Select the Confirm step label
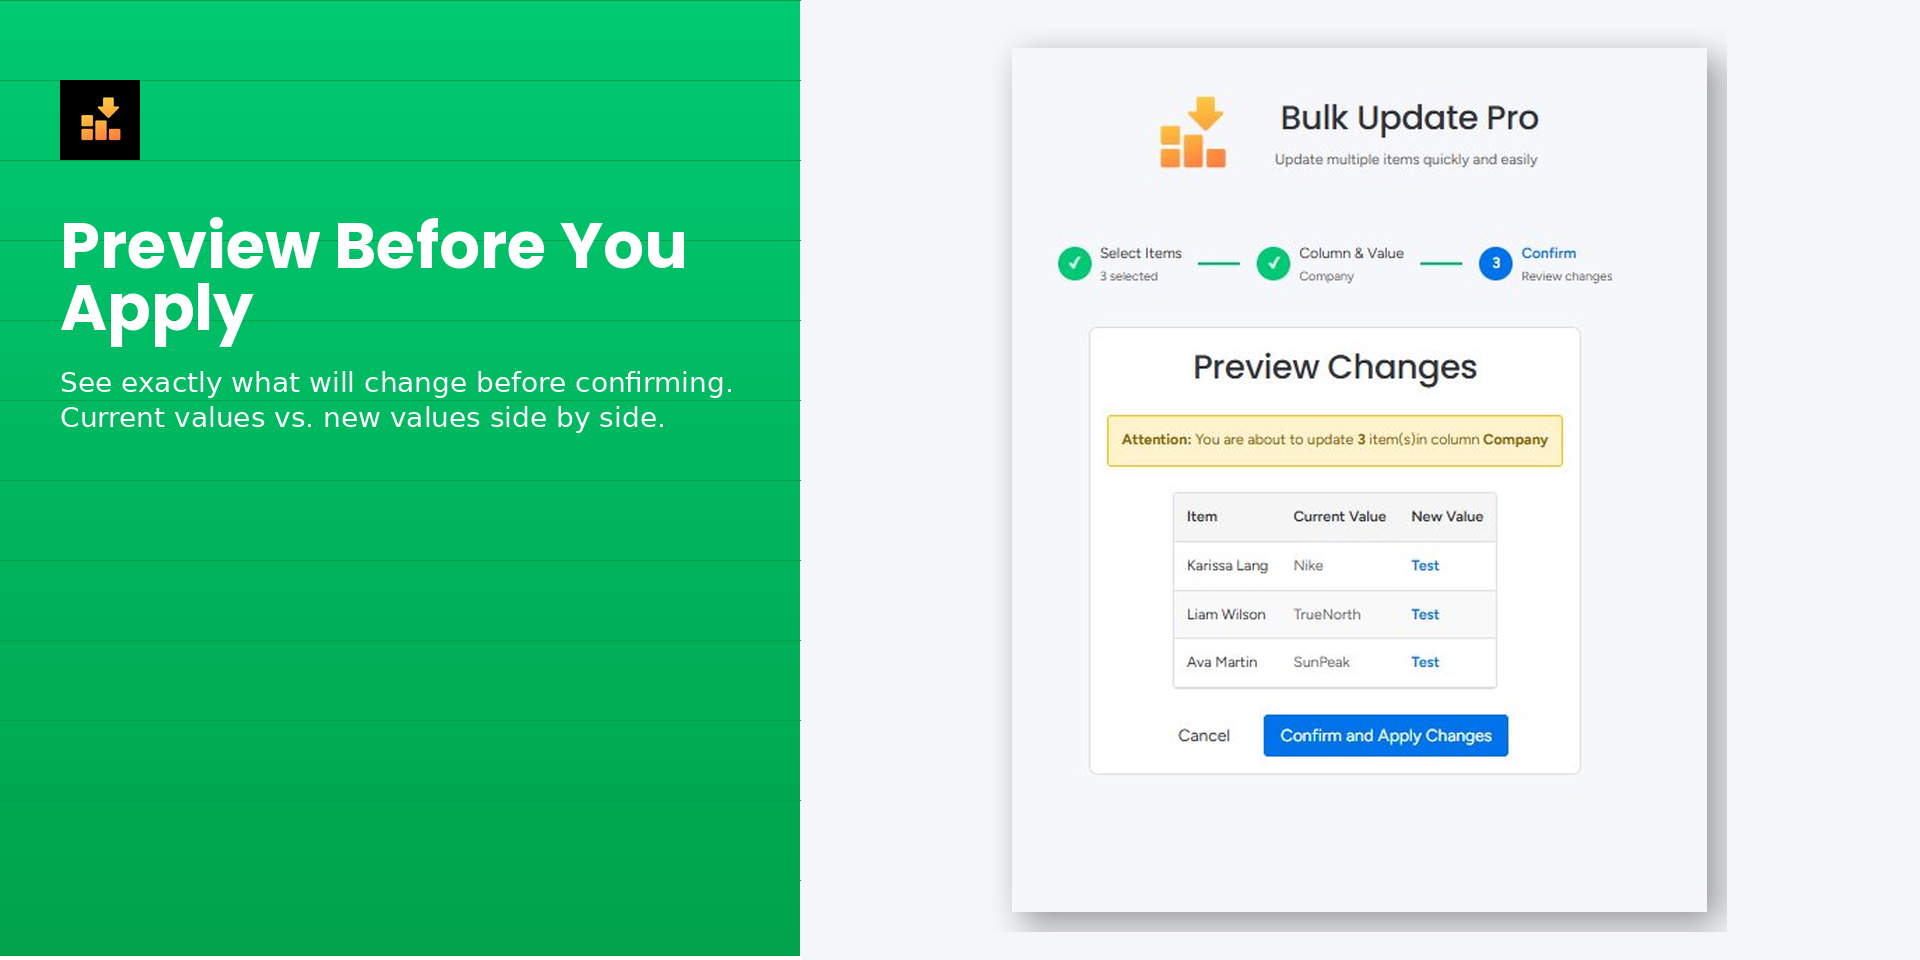 [1548, 254]
